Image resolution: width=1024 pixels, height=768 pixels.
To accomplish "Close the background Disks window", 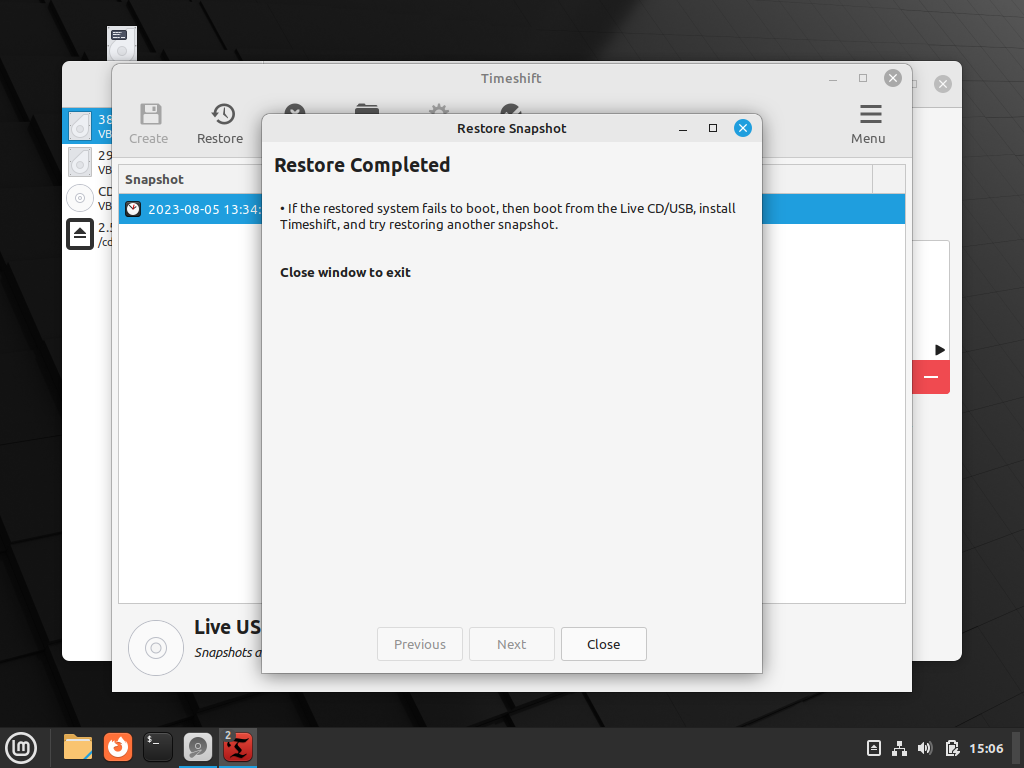I will pyautogui.click(x=942, y=84).
